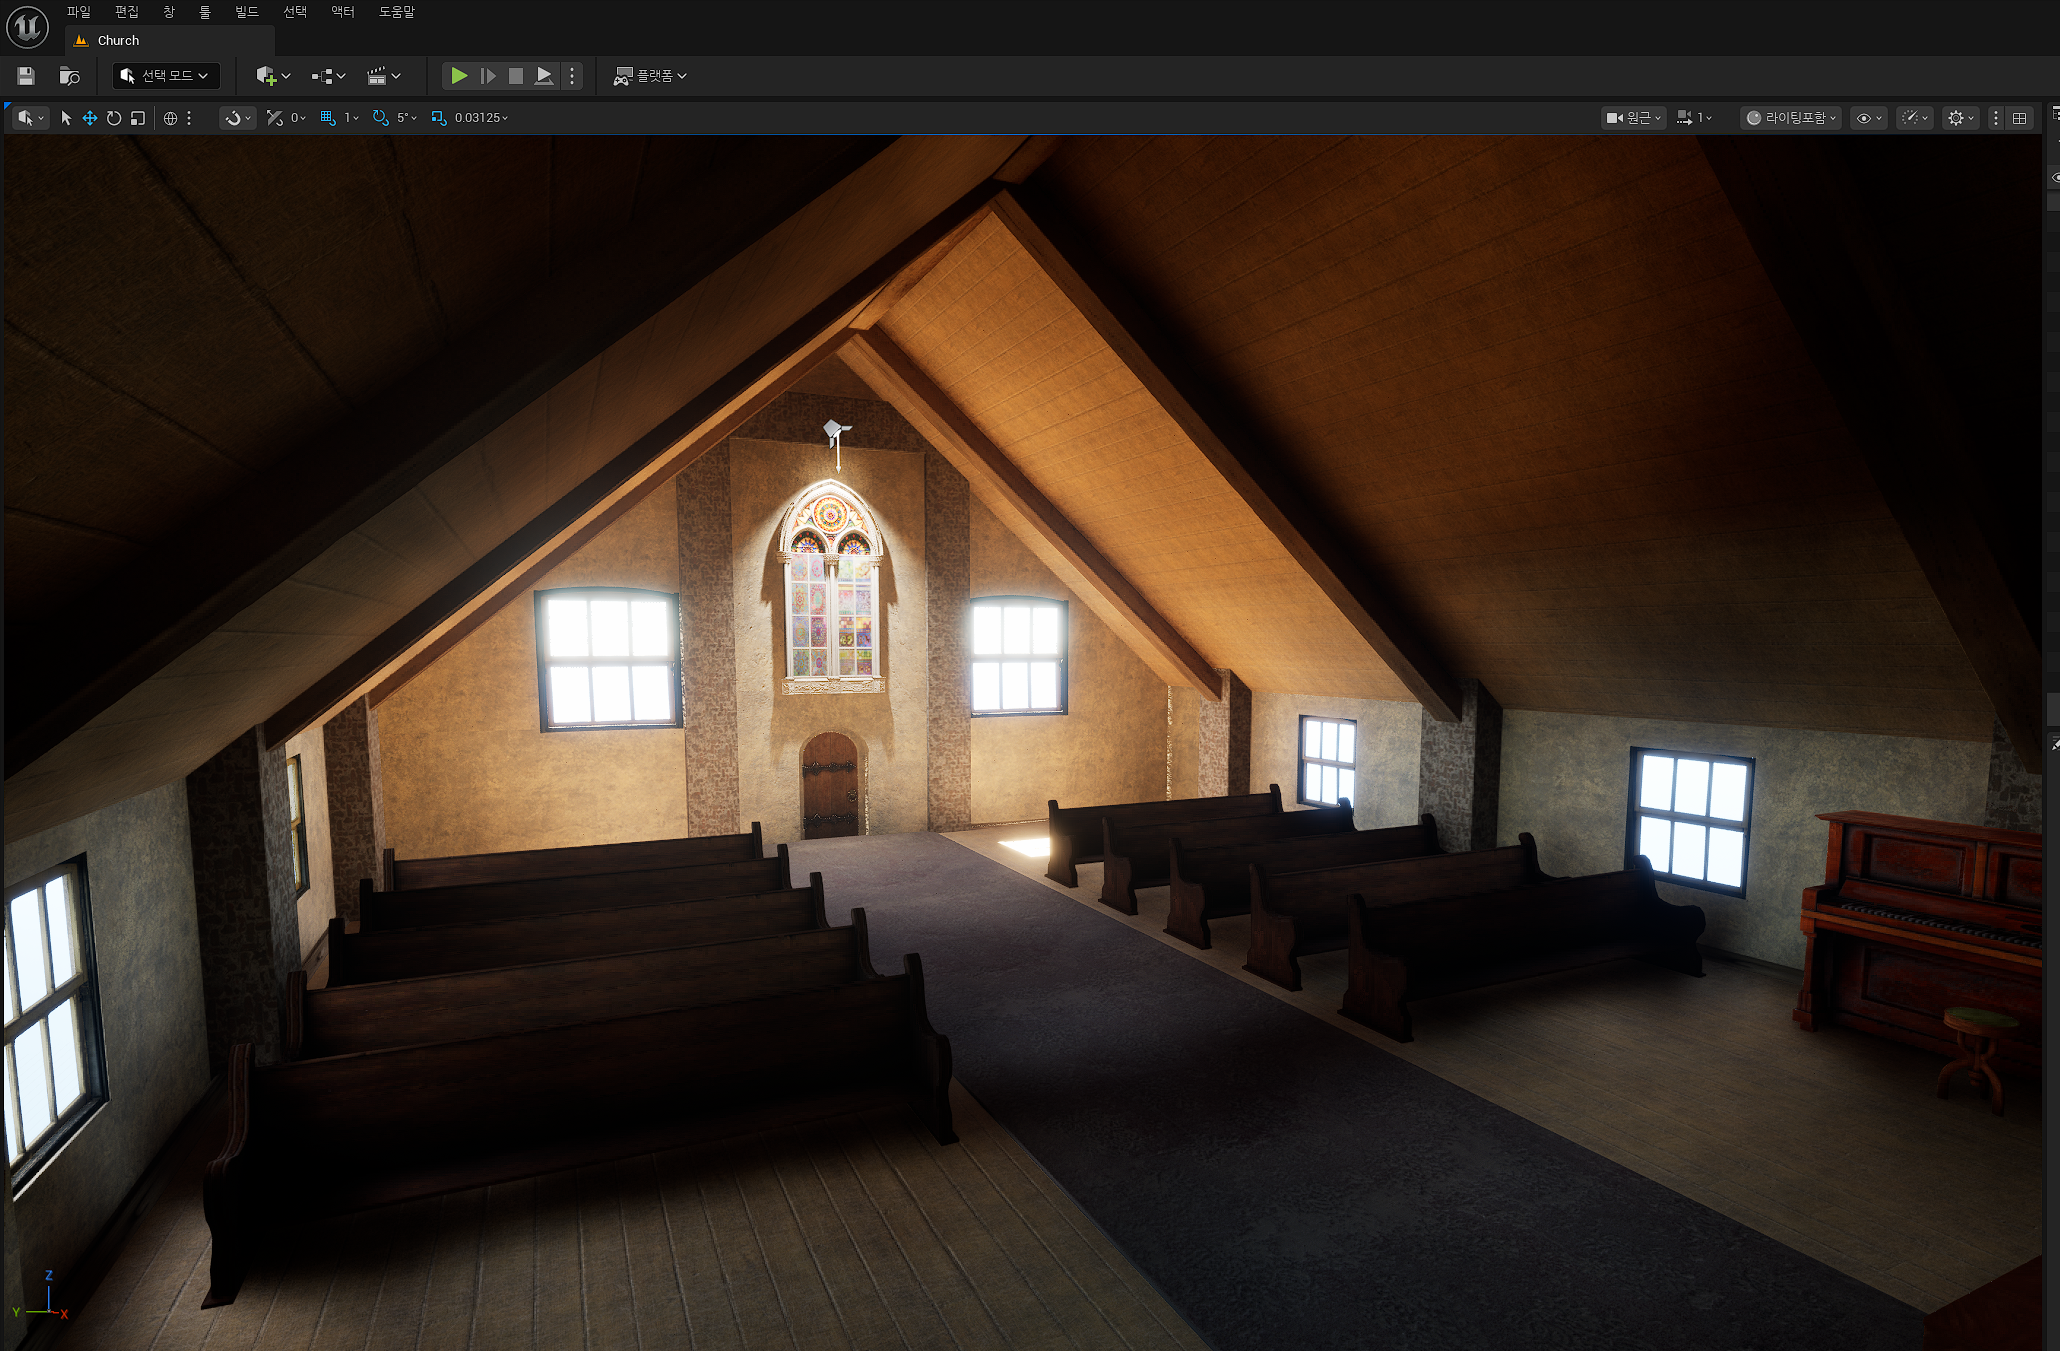Image resolution: width=2060 pixels, height=1351 pixels.
Task: Click the viewport layout grid icon
Action: 2019,118
